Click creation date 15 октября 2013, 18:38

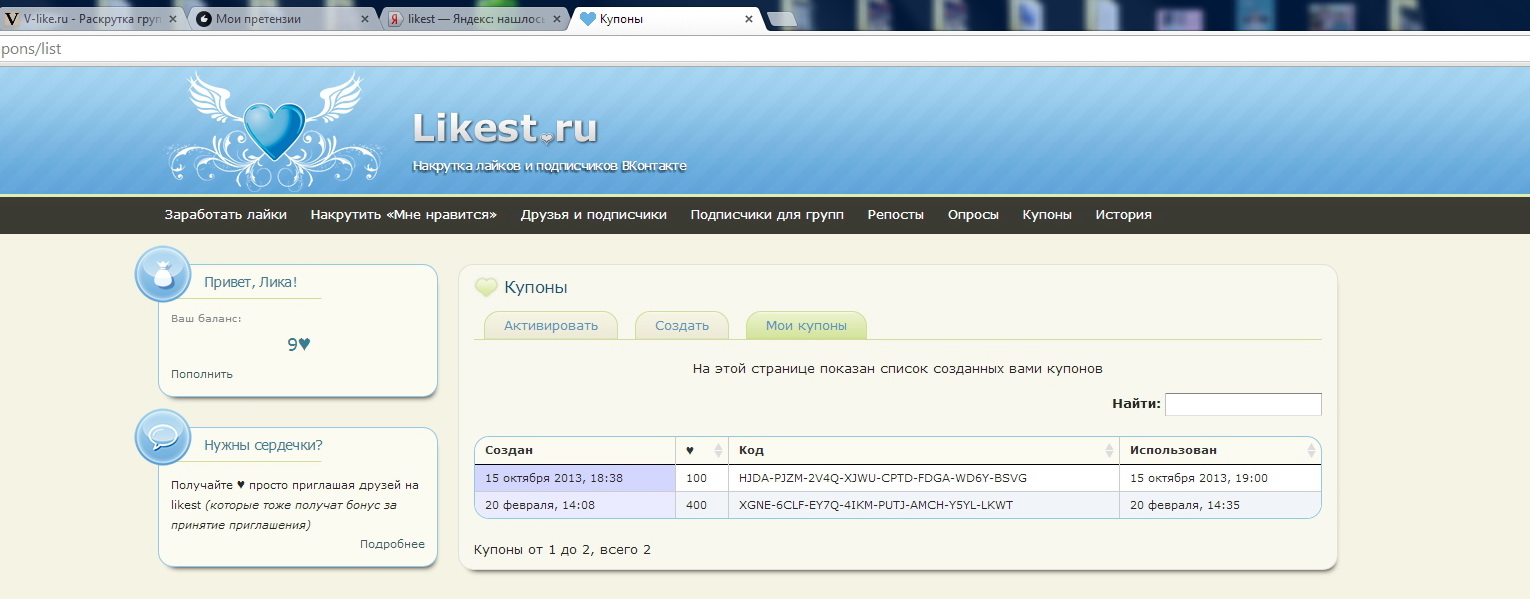point(554,478)
